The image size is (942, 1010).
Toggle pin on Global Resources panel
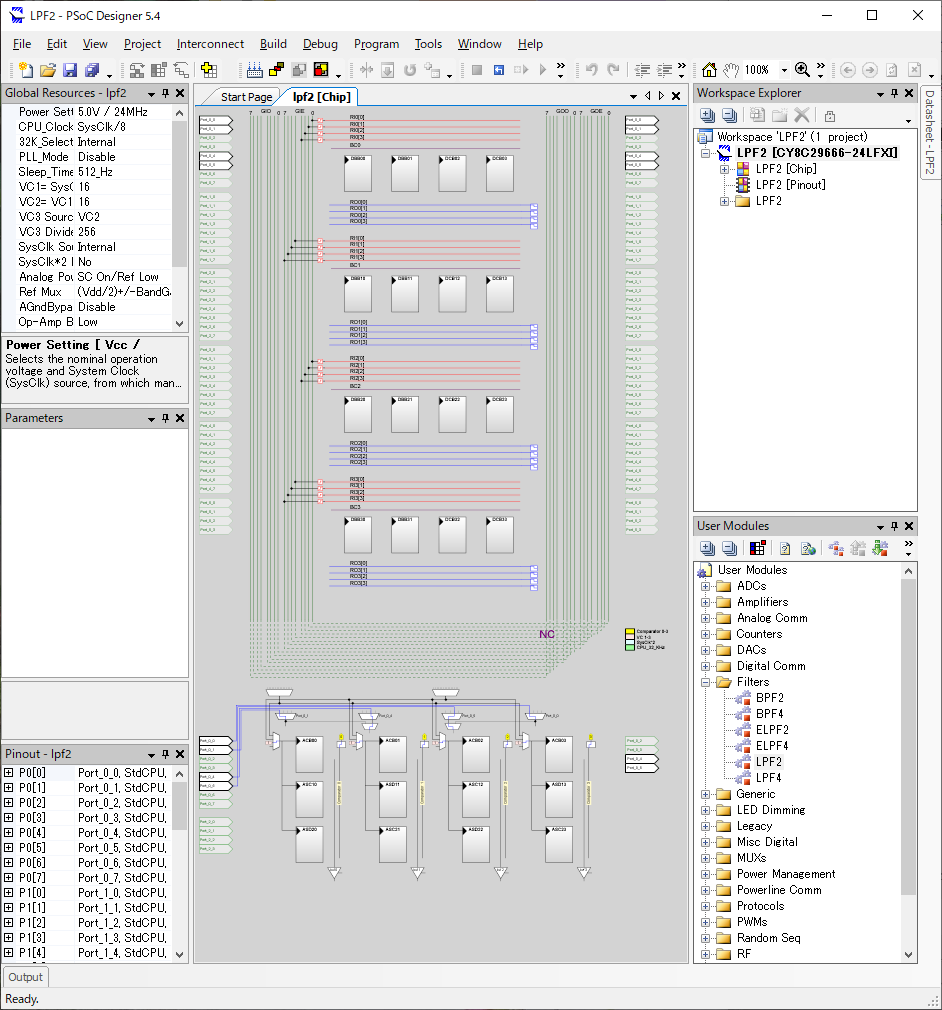(x=166, y=93)
